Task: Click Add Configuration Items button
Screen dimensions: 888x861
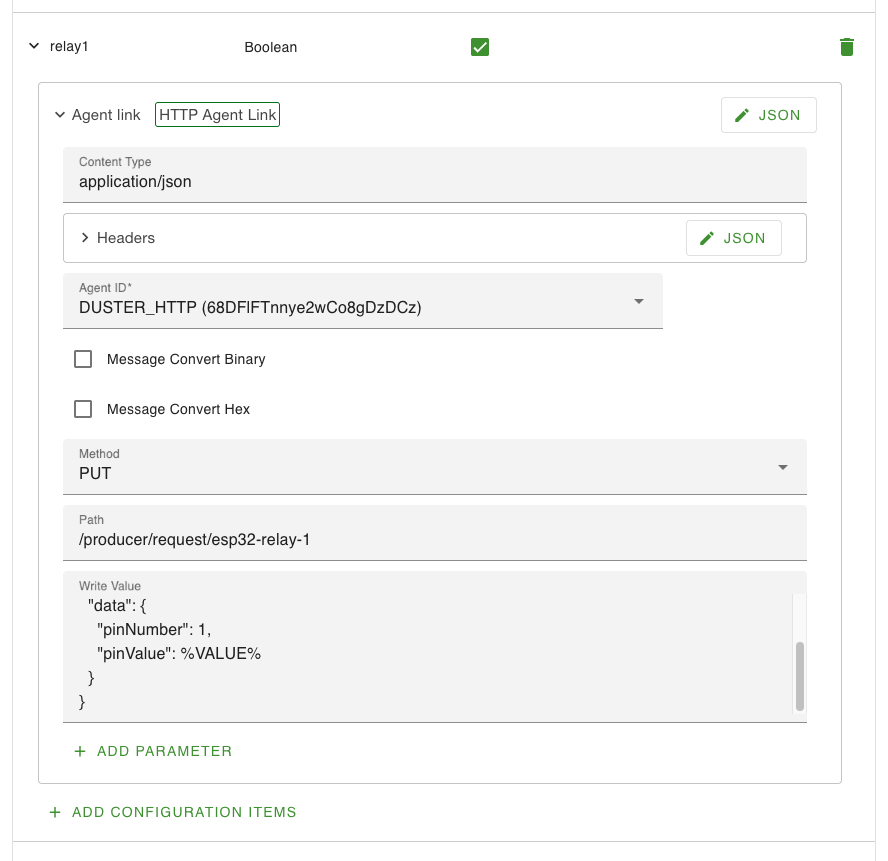Action: pos(184,812)
